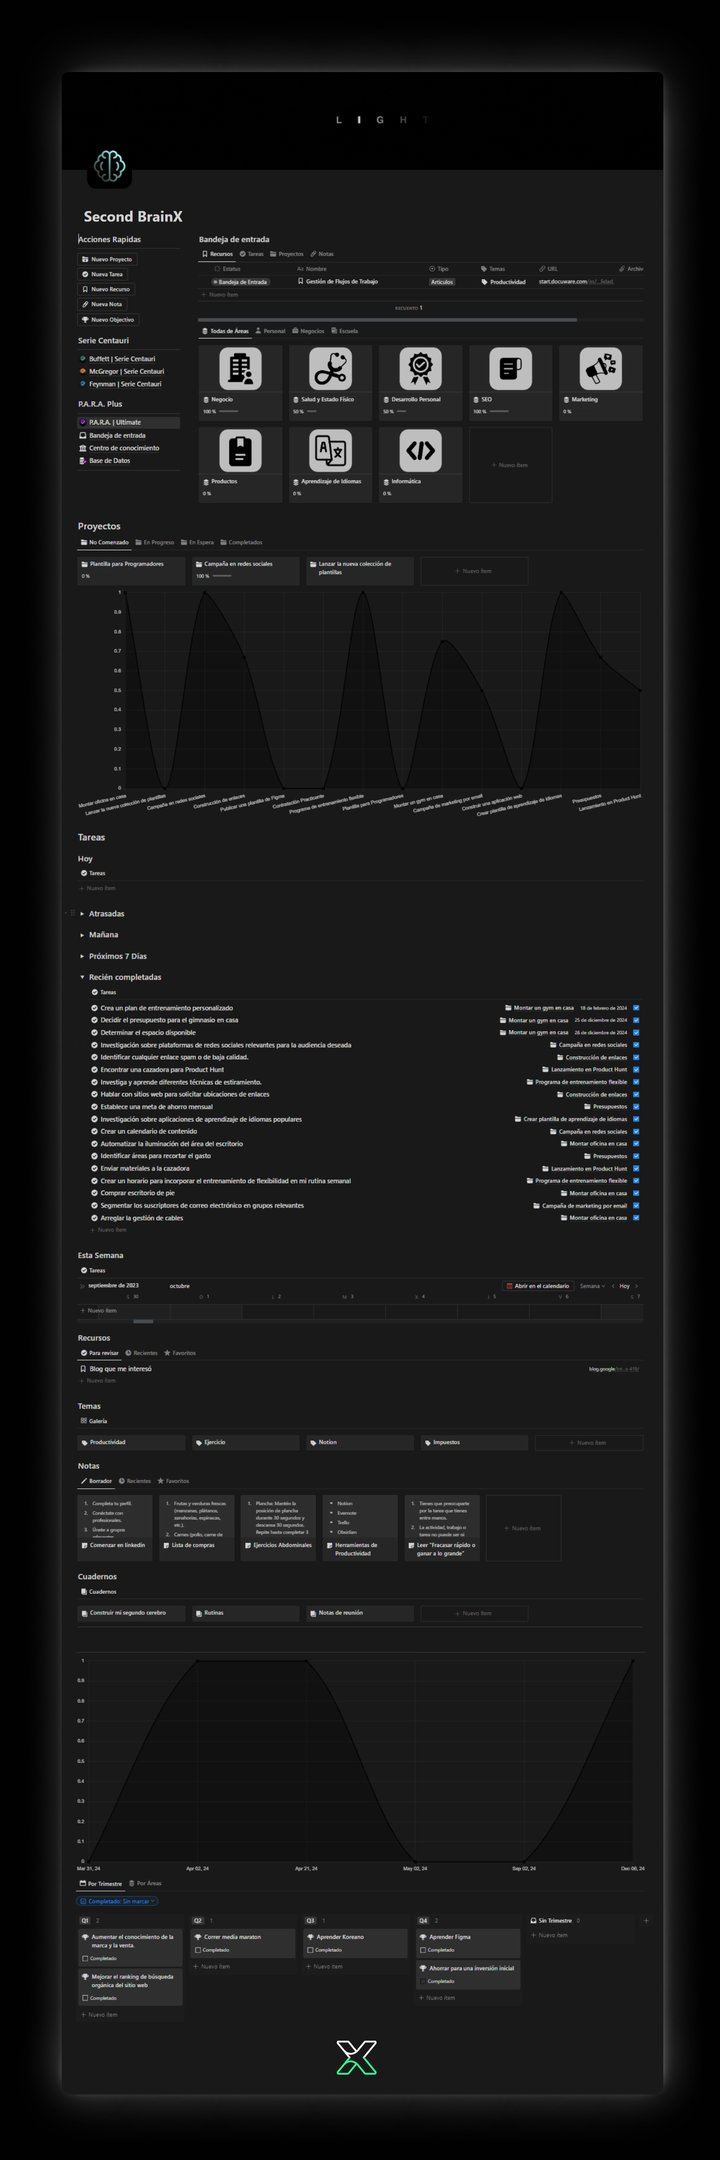Uncheck the Comprar escritorio de pie checkbox
This screenshot has height=2160, width=720.
[x=636, y=1193]
